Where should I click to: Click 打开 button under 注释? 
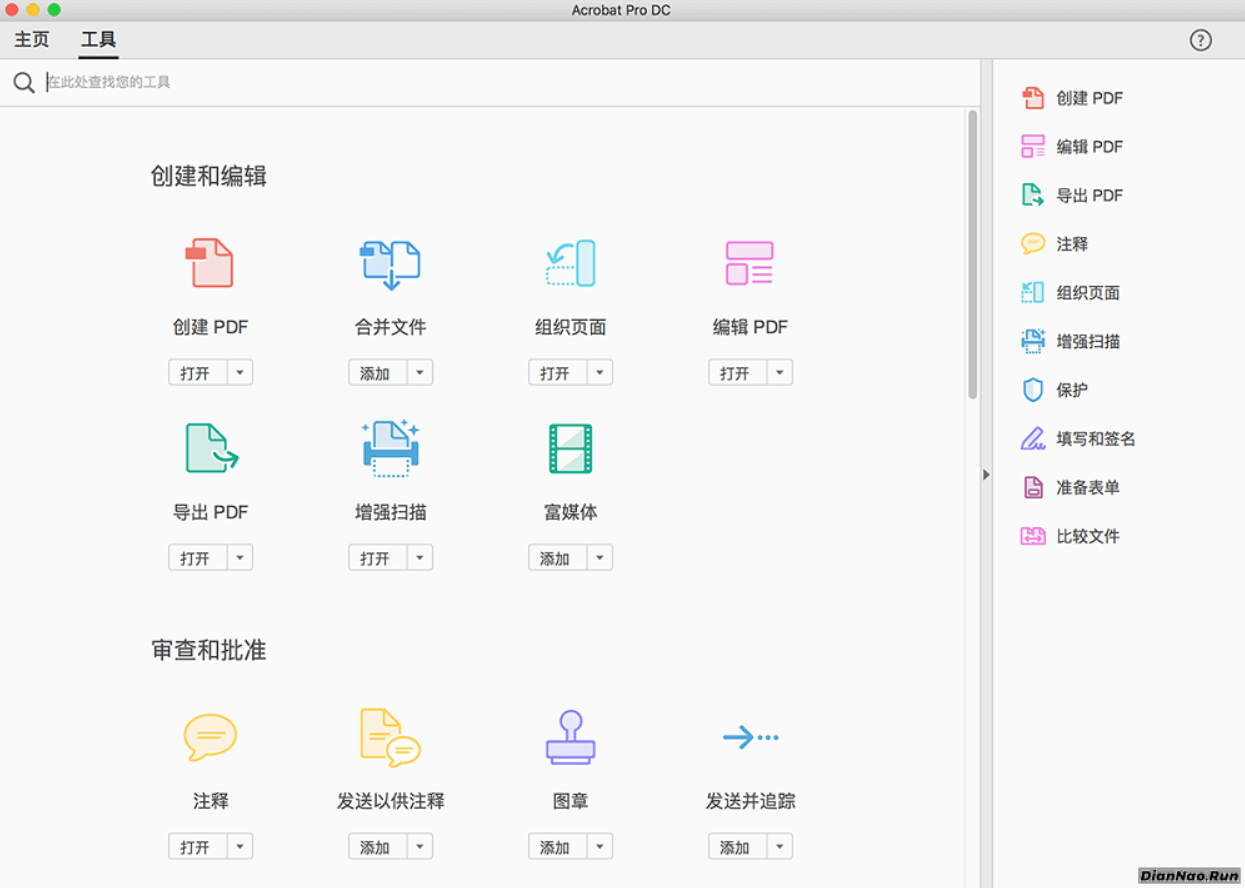click(197, 847)
